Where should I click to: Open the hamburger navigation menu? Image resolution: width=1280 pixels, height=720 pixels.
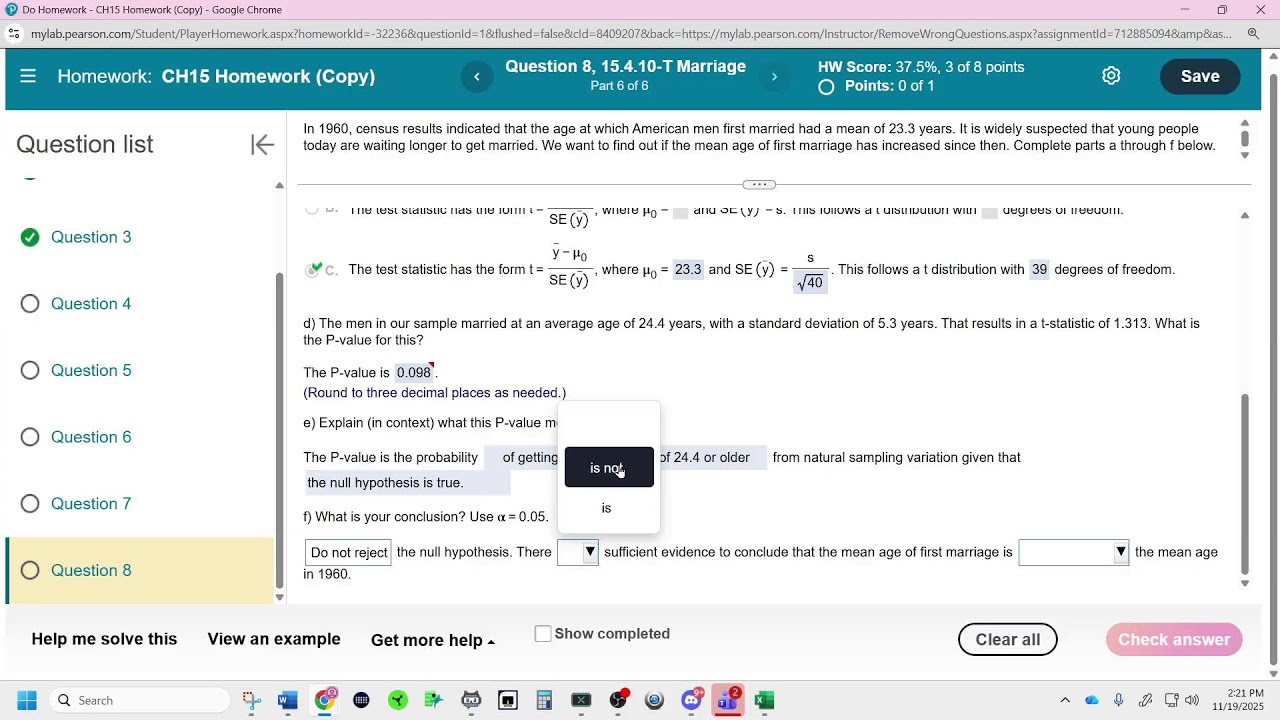[x=28, y=76]
